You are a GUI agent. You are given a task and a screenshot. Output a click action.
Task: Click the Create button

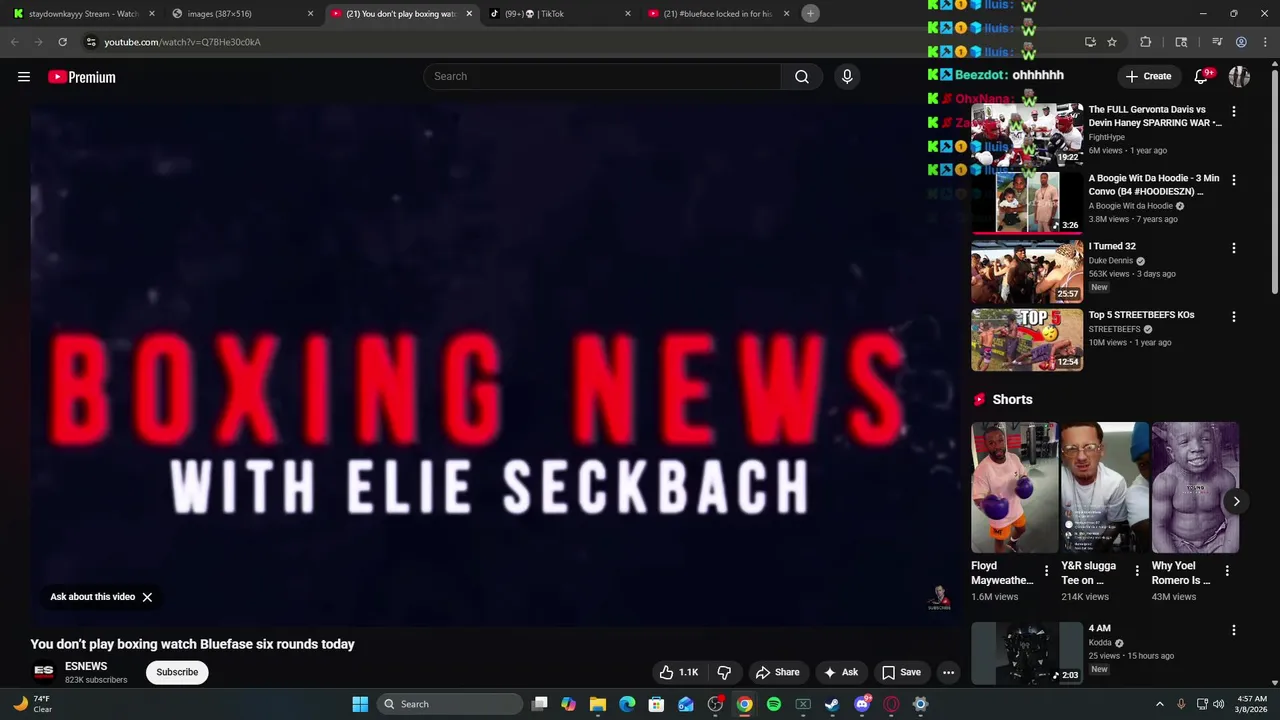coord(1148,76)
